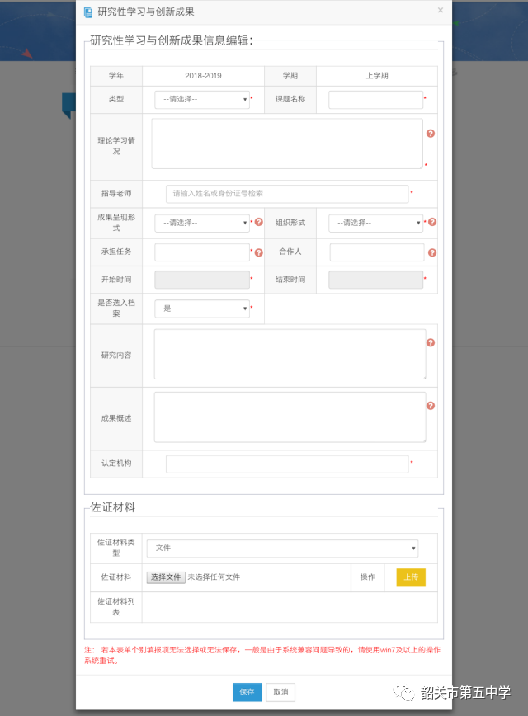528x716 pixels.
Task: Click the help icon next to 成果呈现形式
Action: 259,222
